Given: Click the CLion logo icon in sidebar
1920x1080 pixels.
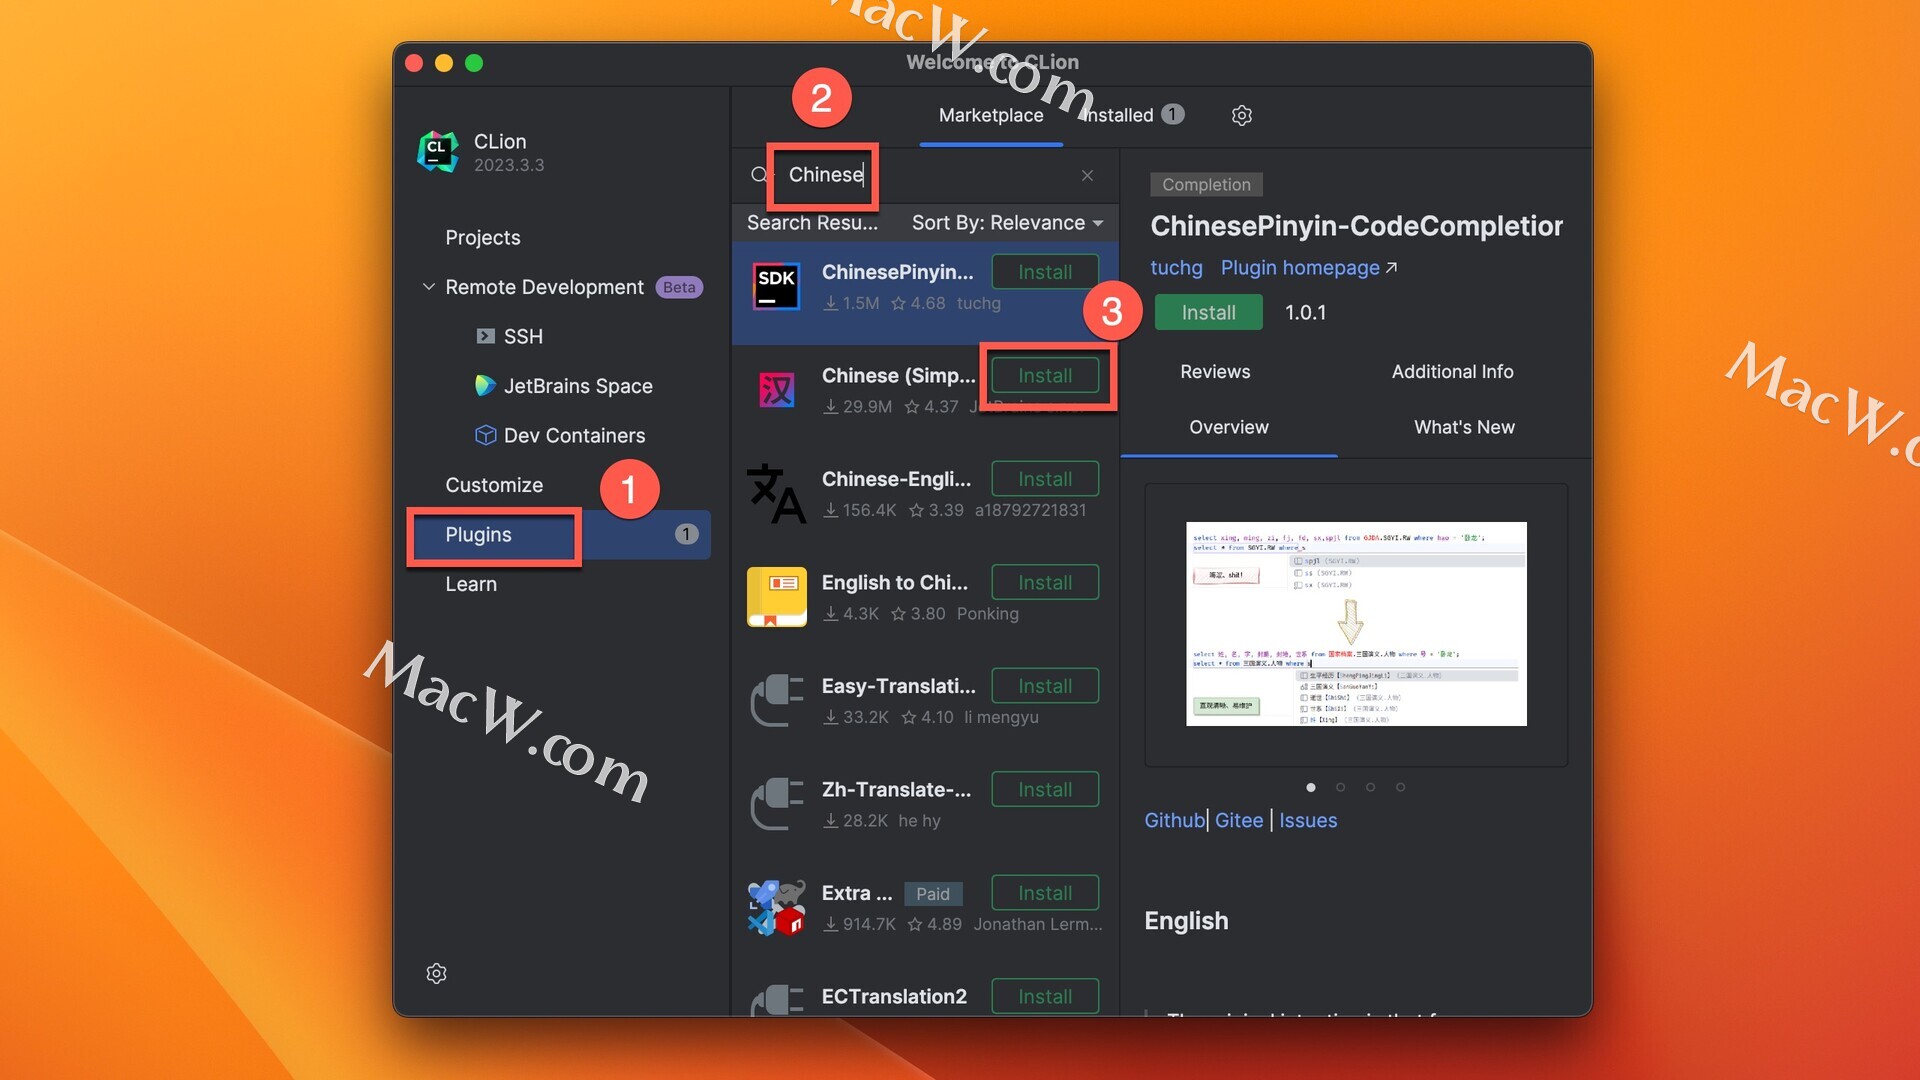Looking at the screenshot, I should click(x=438, y=150).
